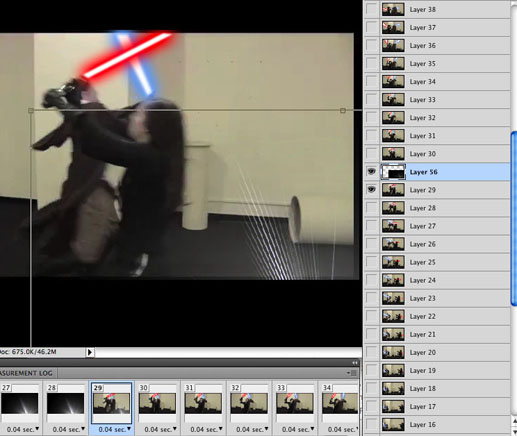This screenshot has width=517, height=436.
Task: Select the row named Layer 34
Action: pyautogui.click(x=437, y=81)
